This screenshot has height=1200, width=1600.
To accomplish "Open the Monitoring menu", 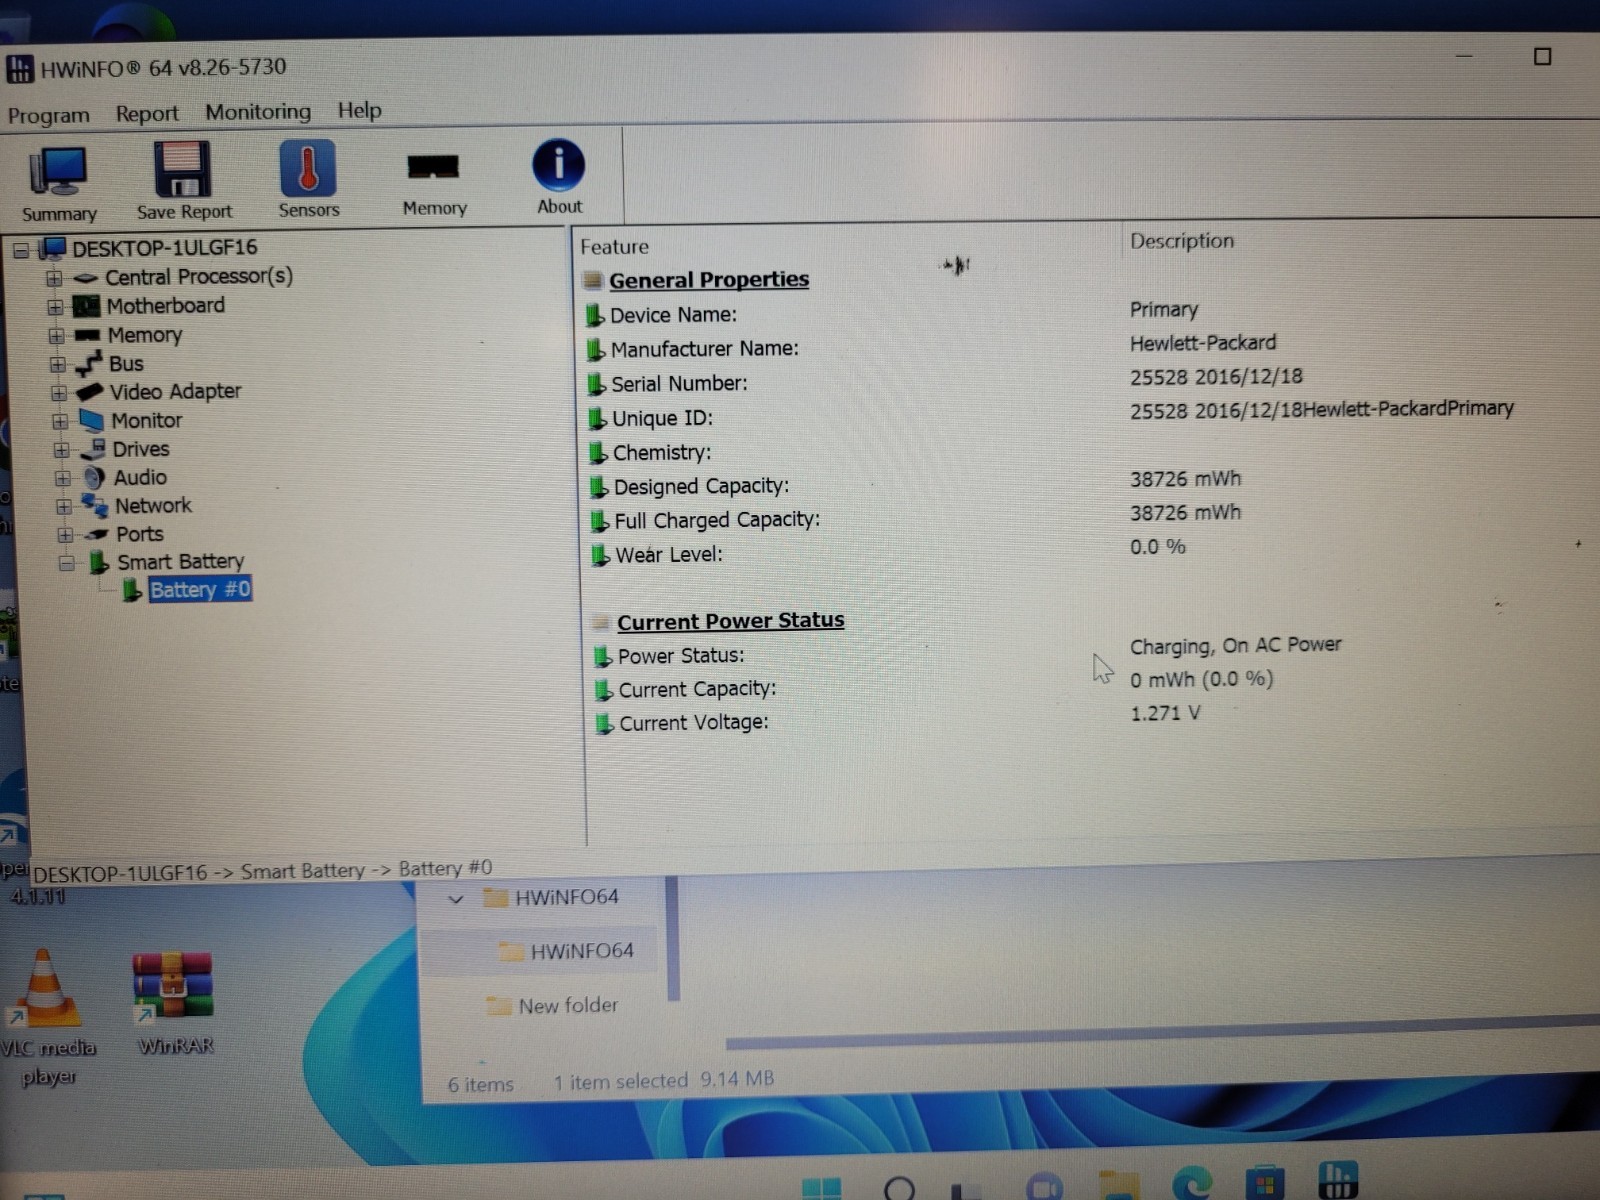I will click(x=258, y=111).
